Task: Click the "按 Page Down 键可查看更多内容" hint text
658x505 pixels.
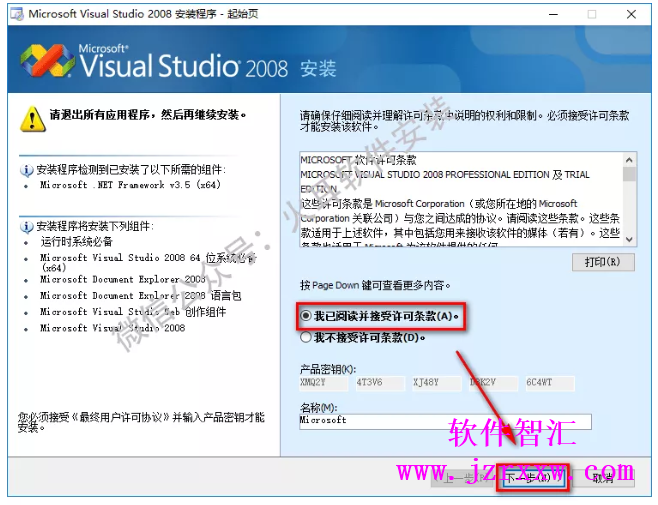Action: point(375,285)
